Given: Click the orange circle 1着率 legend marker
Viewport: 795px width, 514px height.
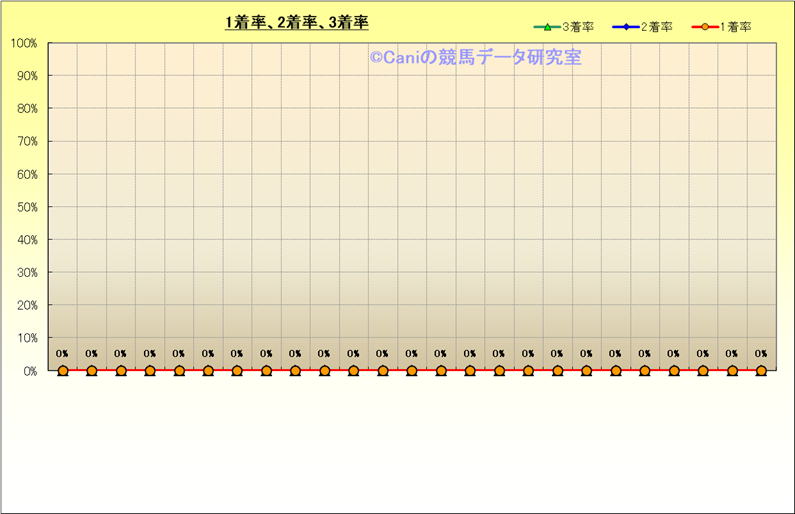Looking at the screenshot, I should [x=706, y=27].
